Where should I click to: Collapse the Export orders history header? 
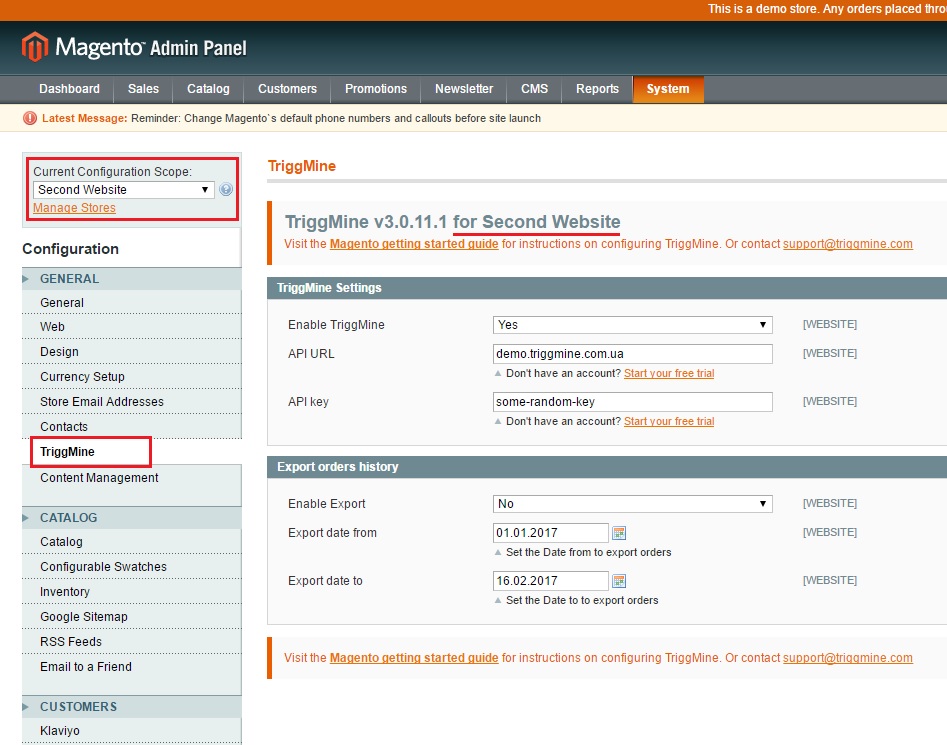[606, 467]
